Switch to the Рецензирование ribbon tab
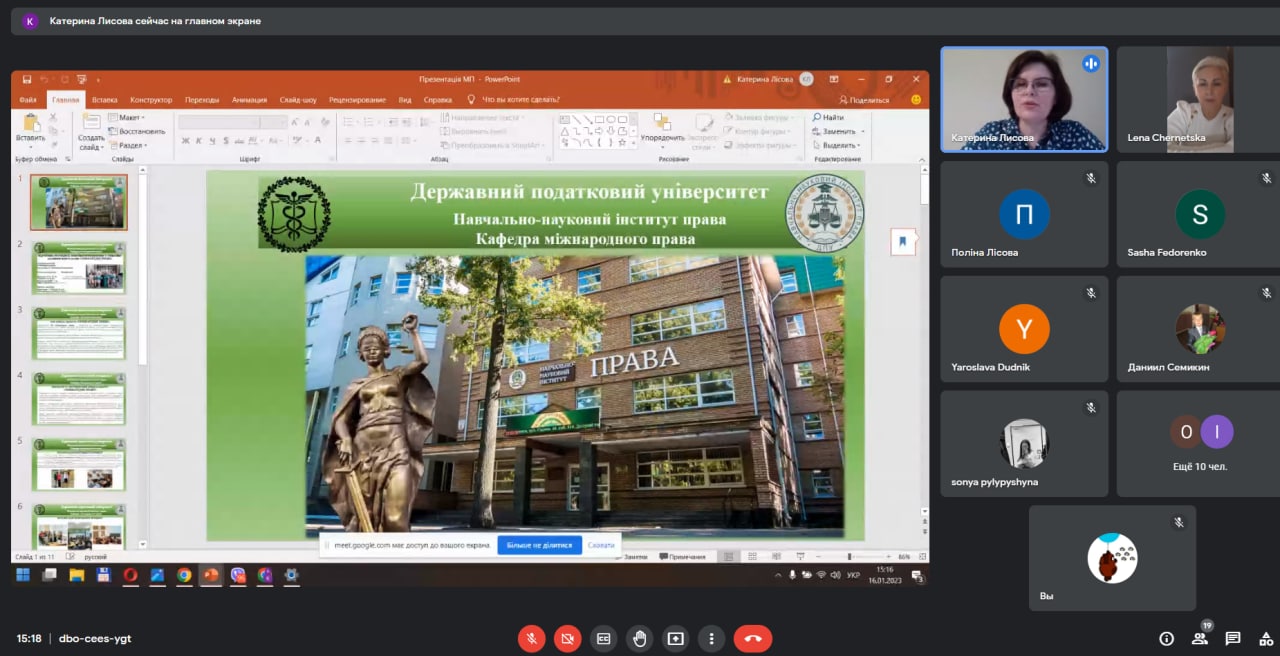1280x656 pixels. coord(357,100)
